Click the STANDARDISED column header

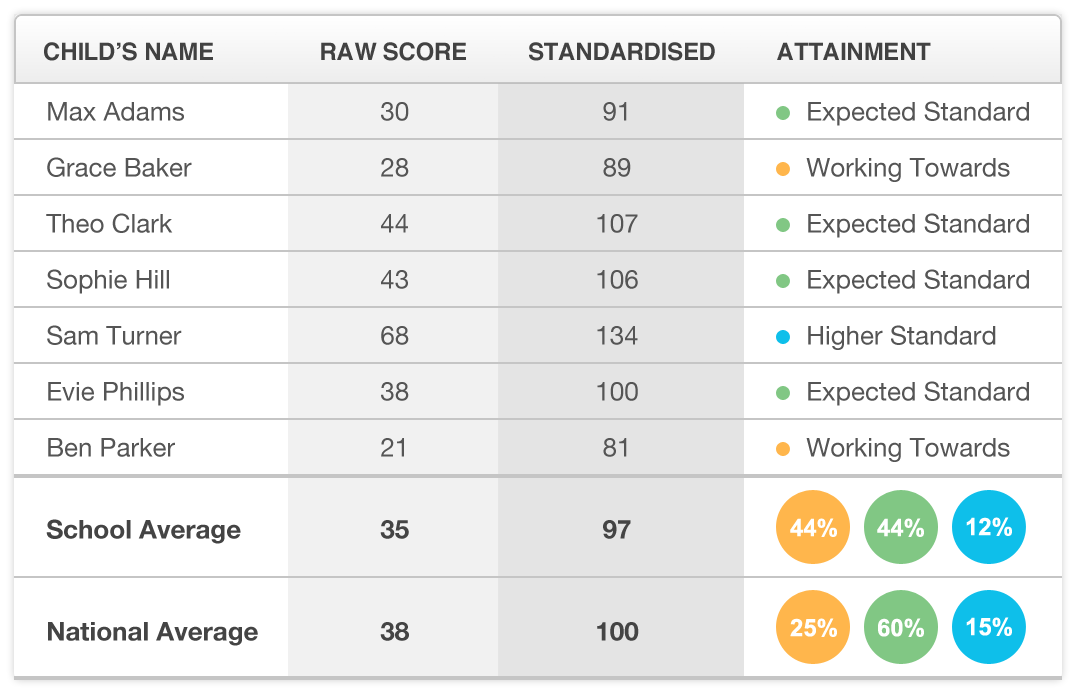[621, 52]
